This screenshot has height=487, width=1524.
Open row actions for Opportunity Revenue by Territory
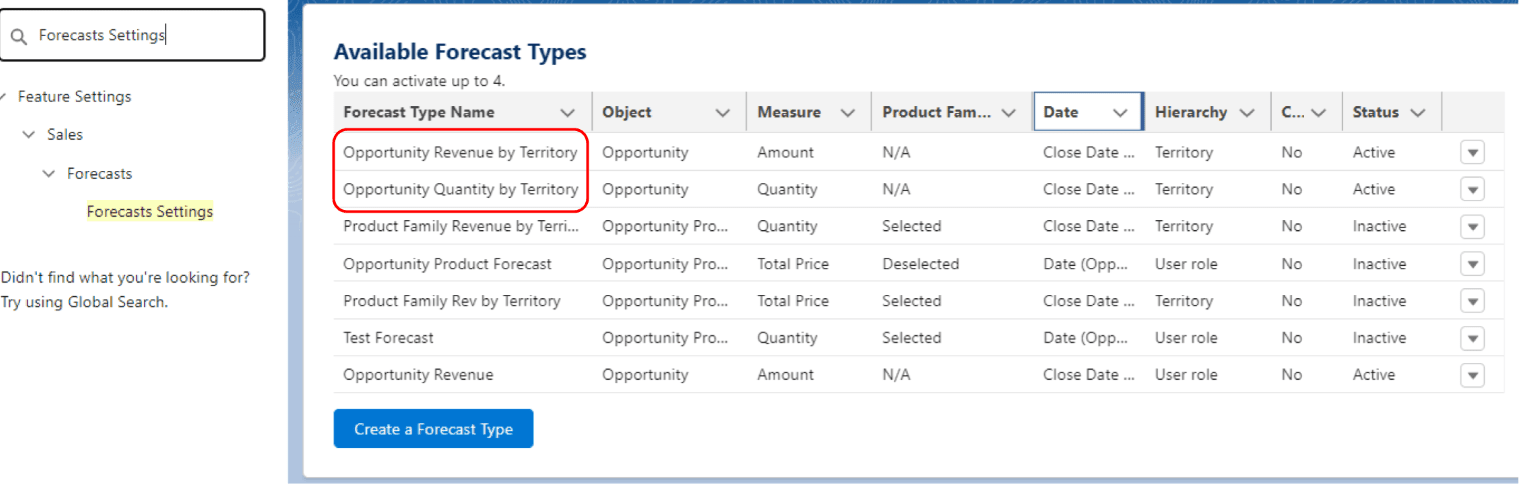[x=1472, y=153]
